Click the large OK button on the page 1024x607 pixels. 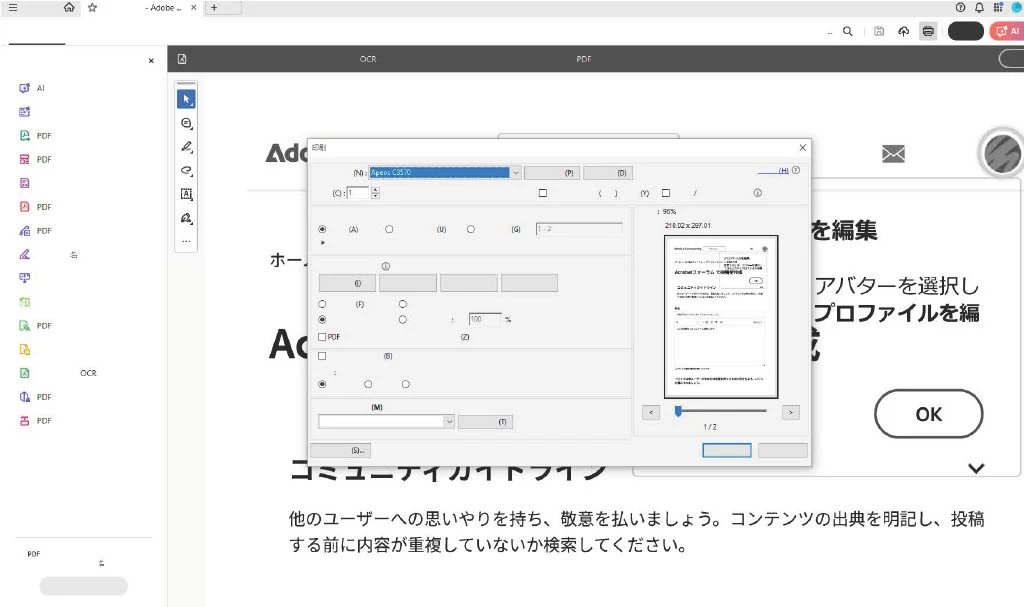929,414
